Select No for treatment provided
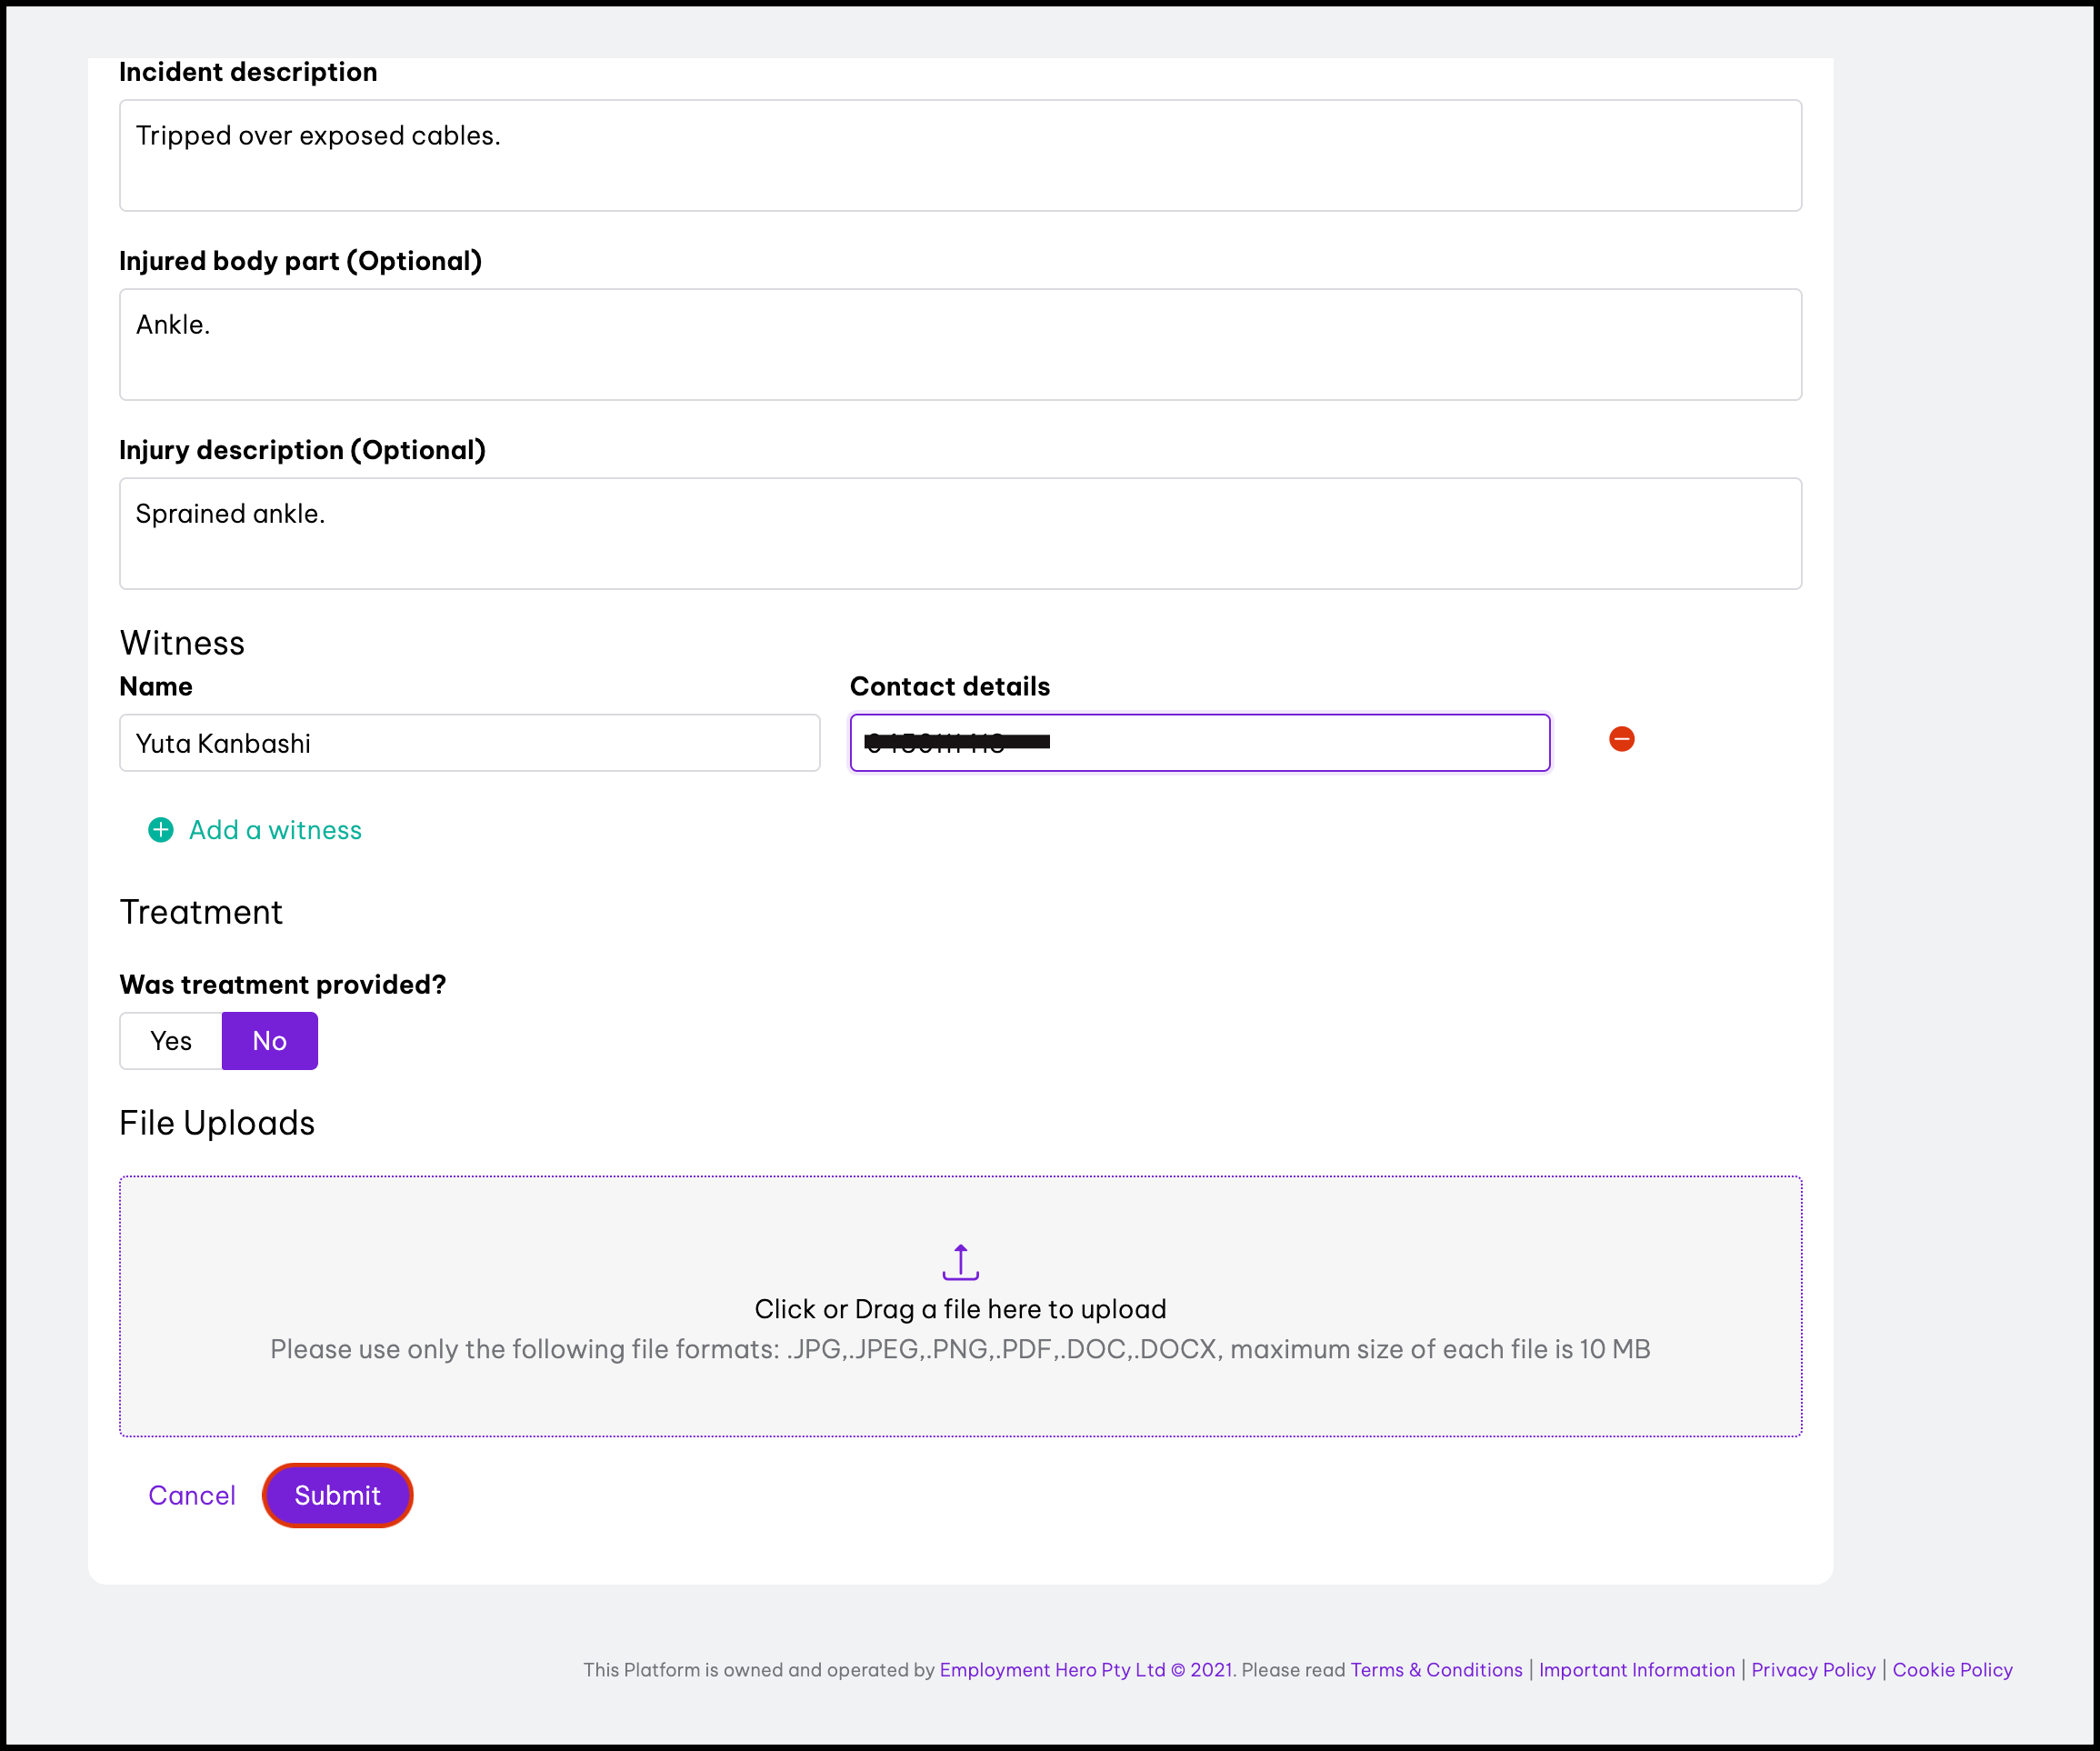Screen dimensions: 2100x1751 pyautogui.click(x=269, y=1041)
